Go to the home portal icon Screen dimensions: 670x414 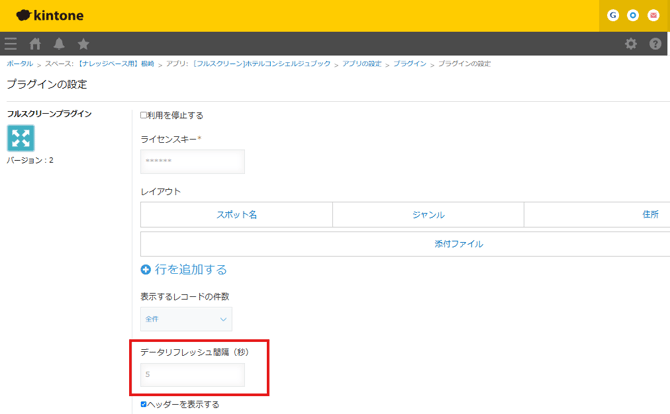click(x=36, y=44)
